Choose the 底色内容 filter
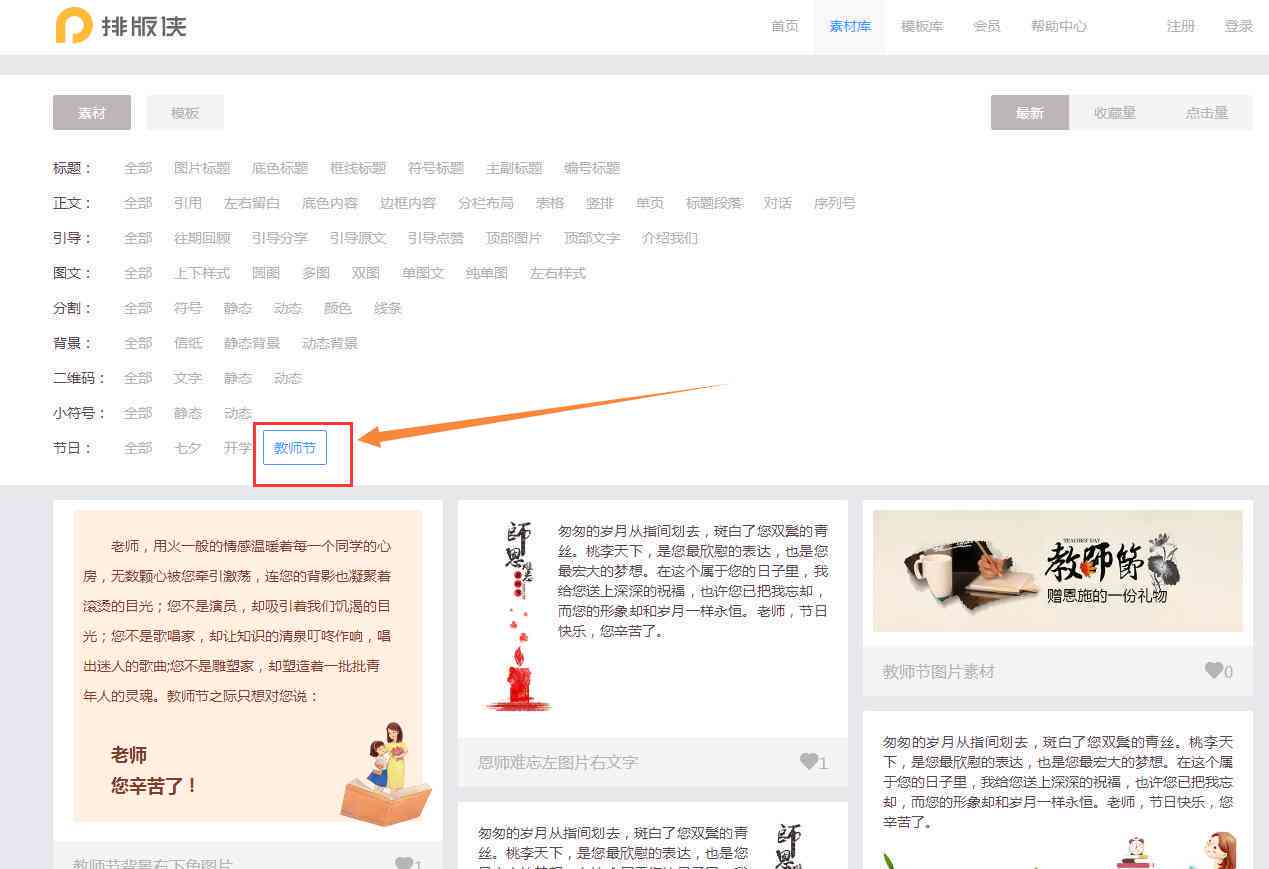 pyautogui.click(x=330, y=203)
